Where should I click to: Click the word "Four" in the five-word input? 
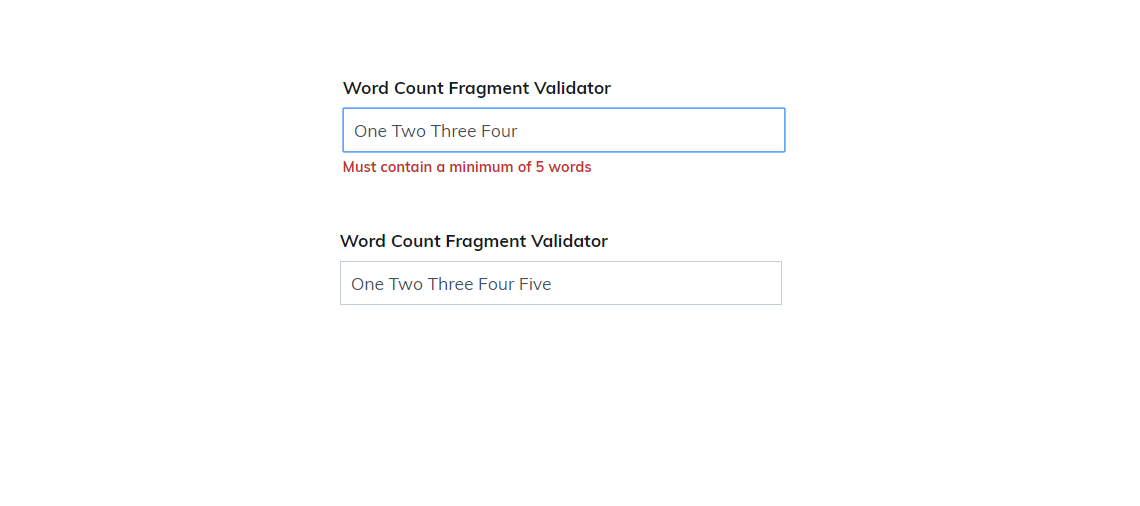[496, 284]
